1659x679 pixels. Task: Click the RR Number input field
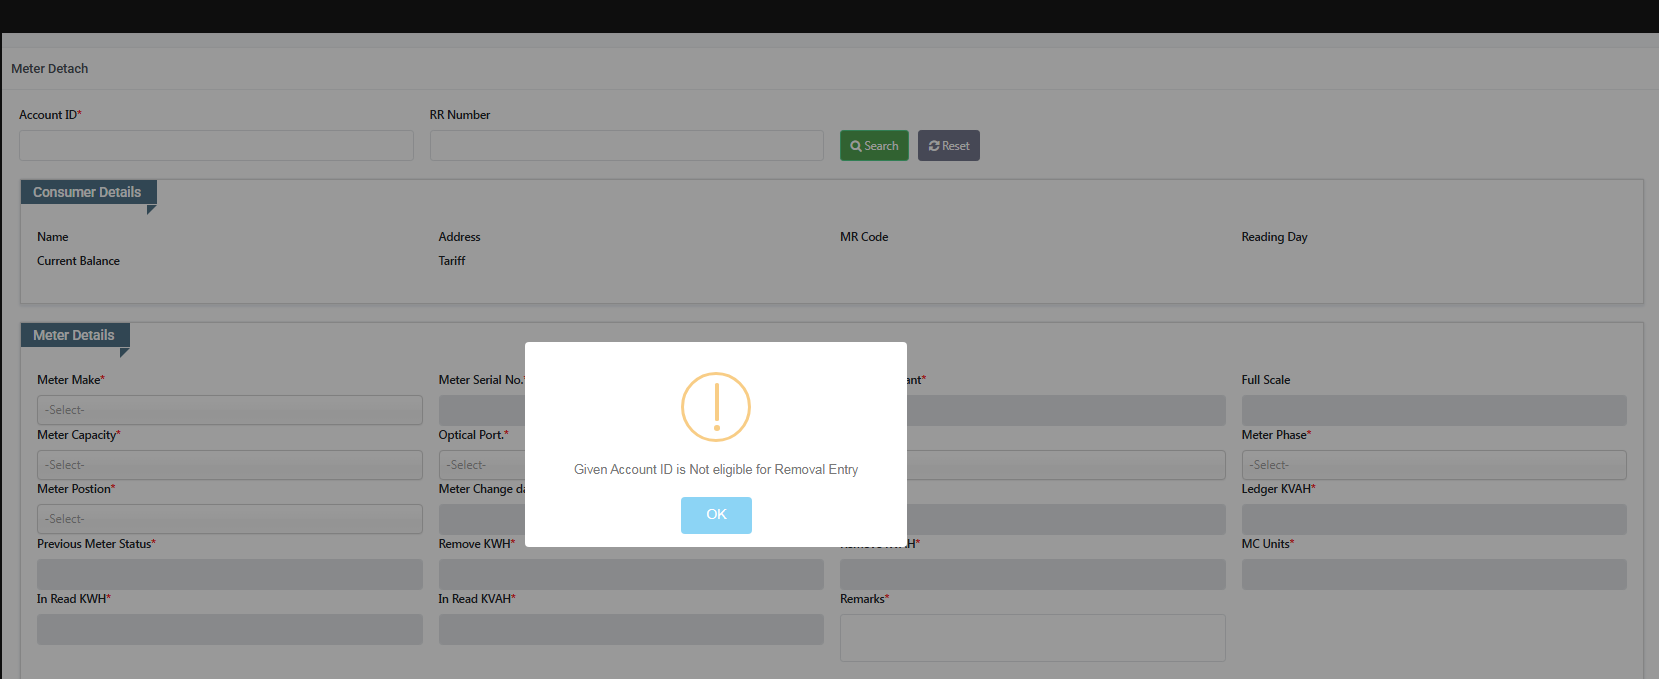click(627, 145)
